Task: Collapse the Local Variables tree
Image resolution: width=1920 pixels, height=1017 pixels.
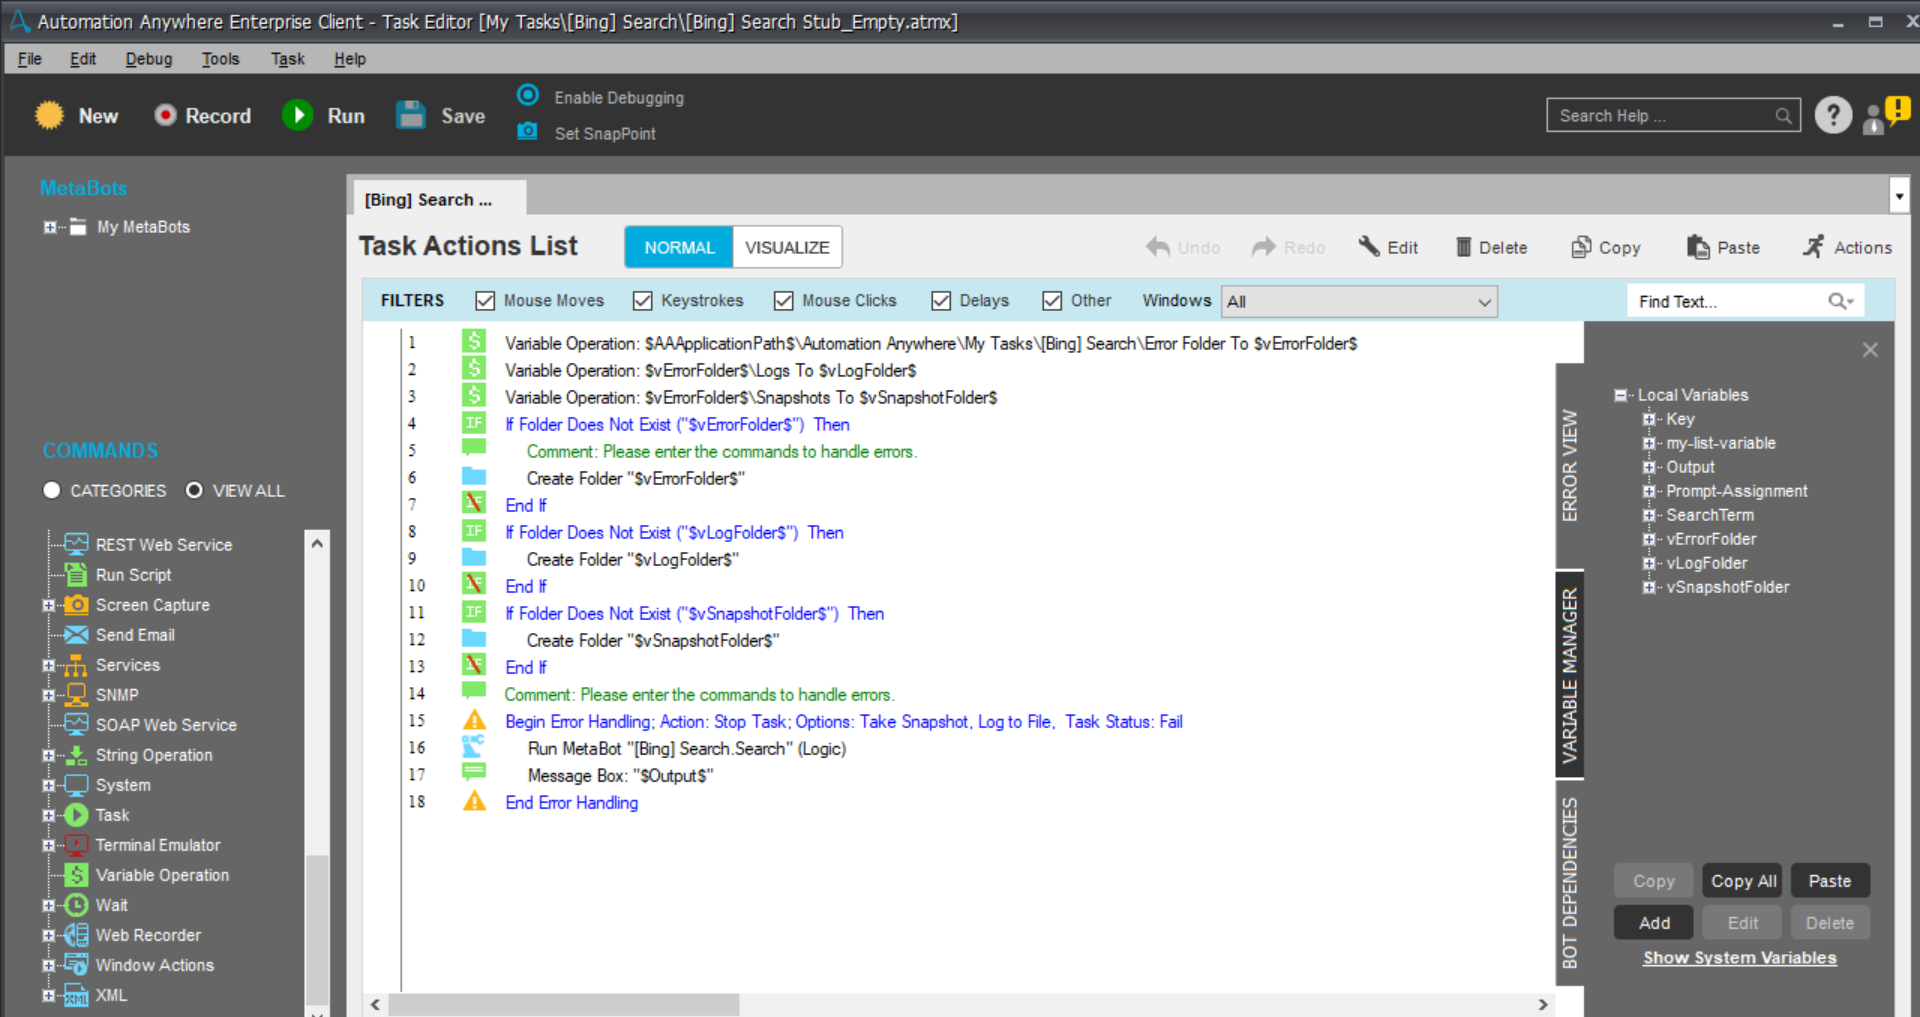Action: (1620, 395)
